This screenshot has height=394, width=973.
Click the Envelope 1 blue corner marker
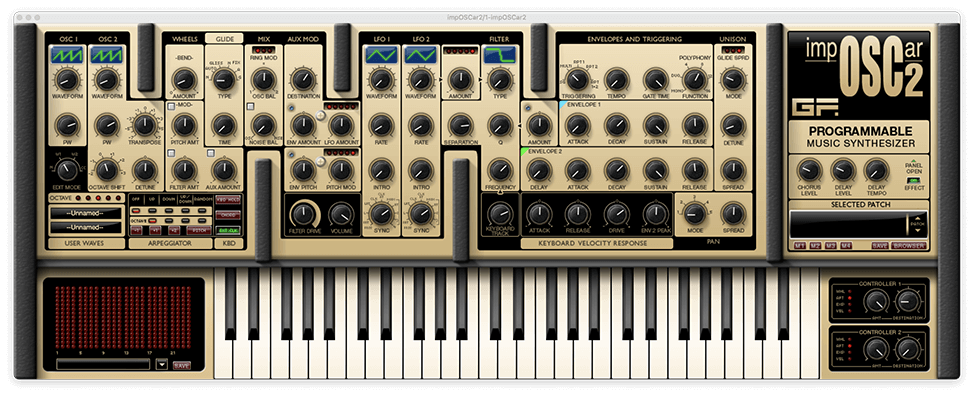coord(562,105)
